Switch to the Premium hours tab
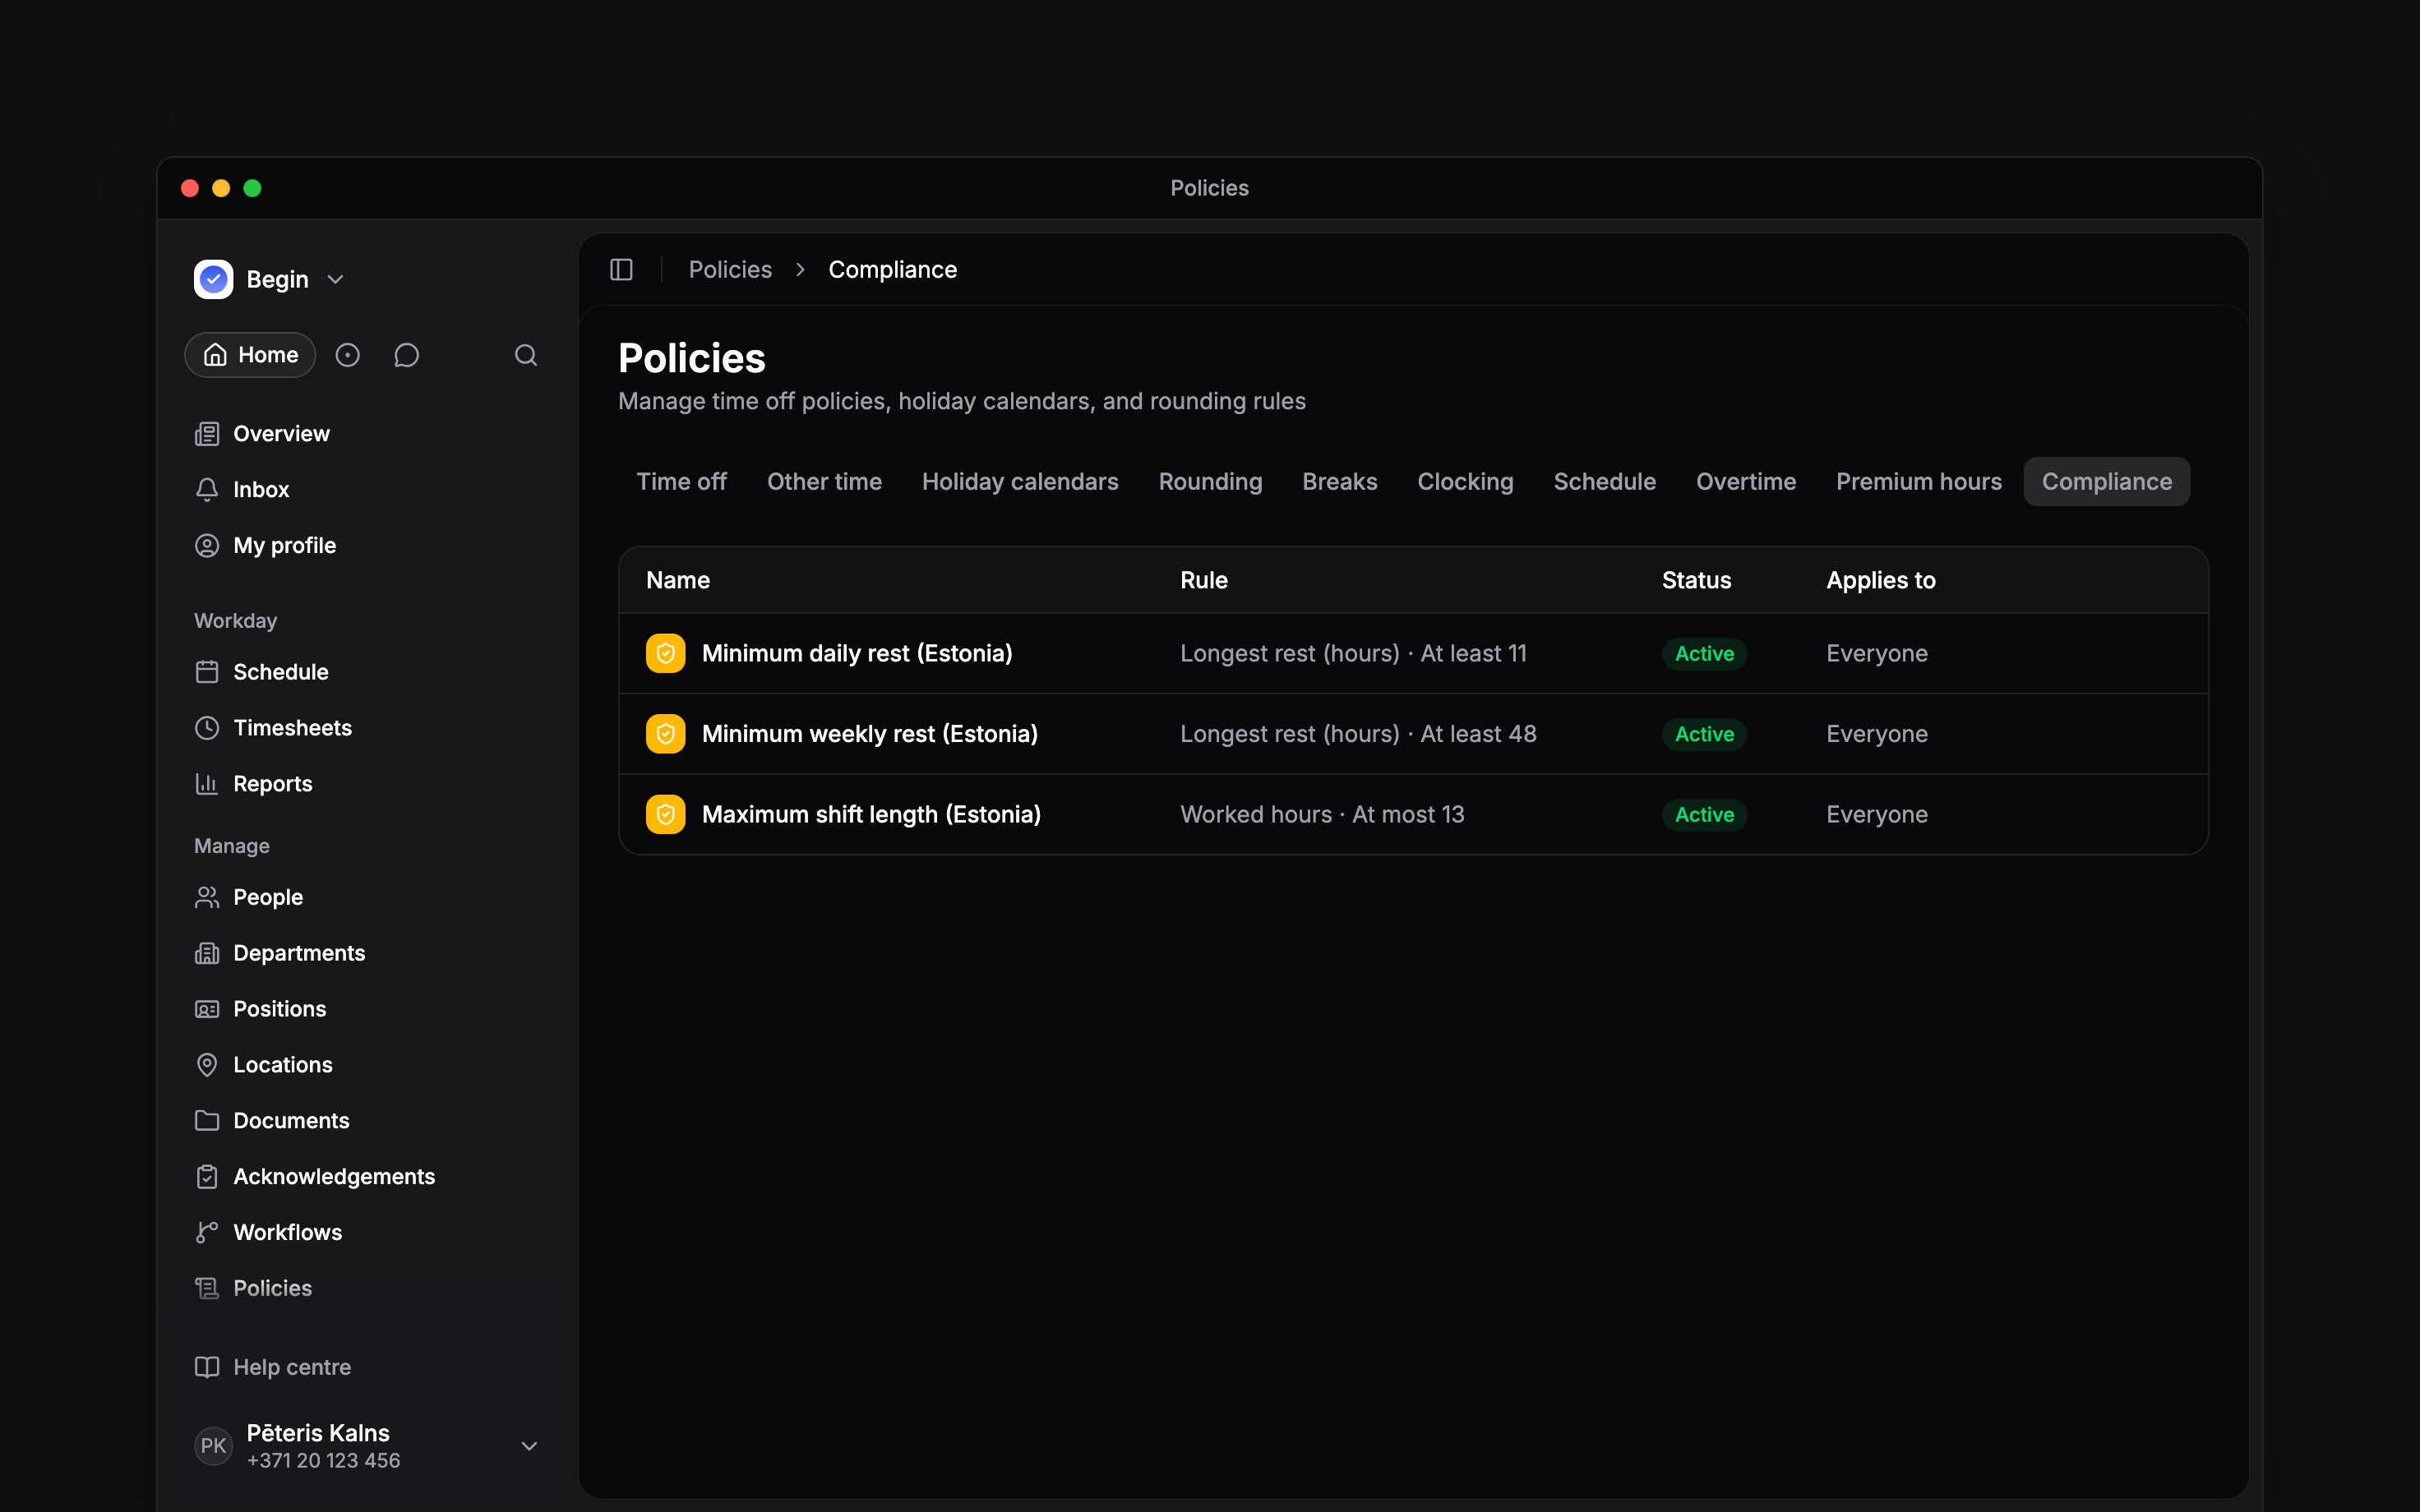Viewport: 2420px width, 1512px height. tap(1919, 482)
